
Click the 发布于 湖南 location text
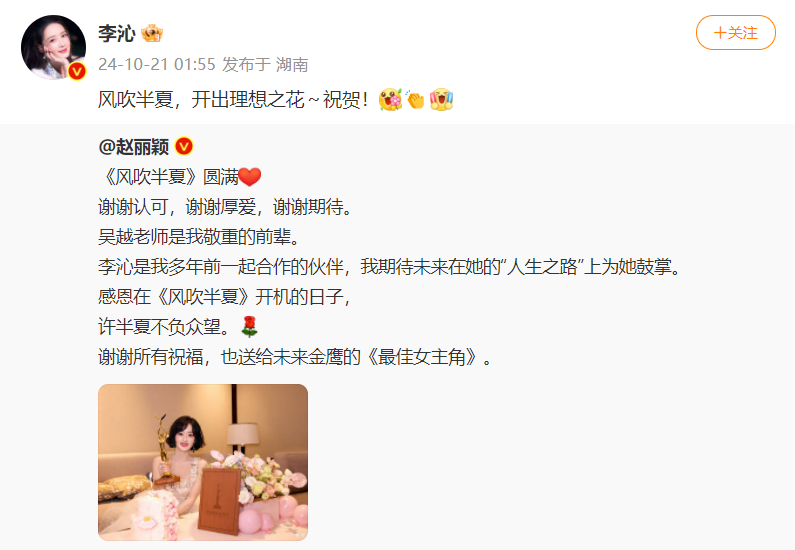pos(265,64)
